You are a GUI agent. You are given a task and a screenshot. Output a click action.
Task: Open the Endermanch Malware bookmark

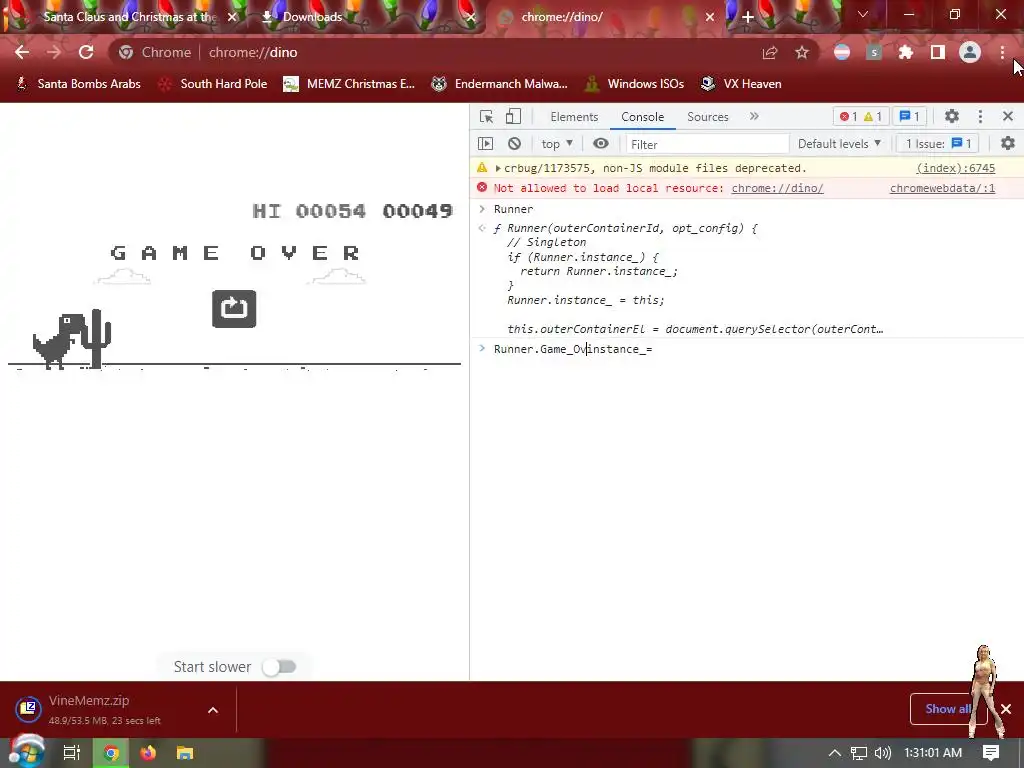[x=500, y=84]
